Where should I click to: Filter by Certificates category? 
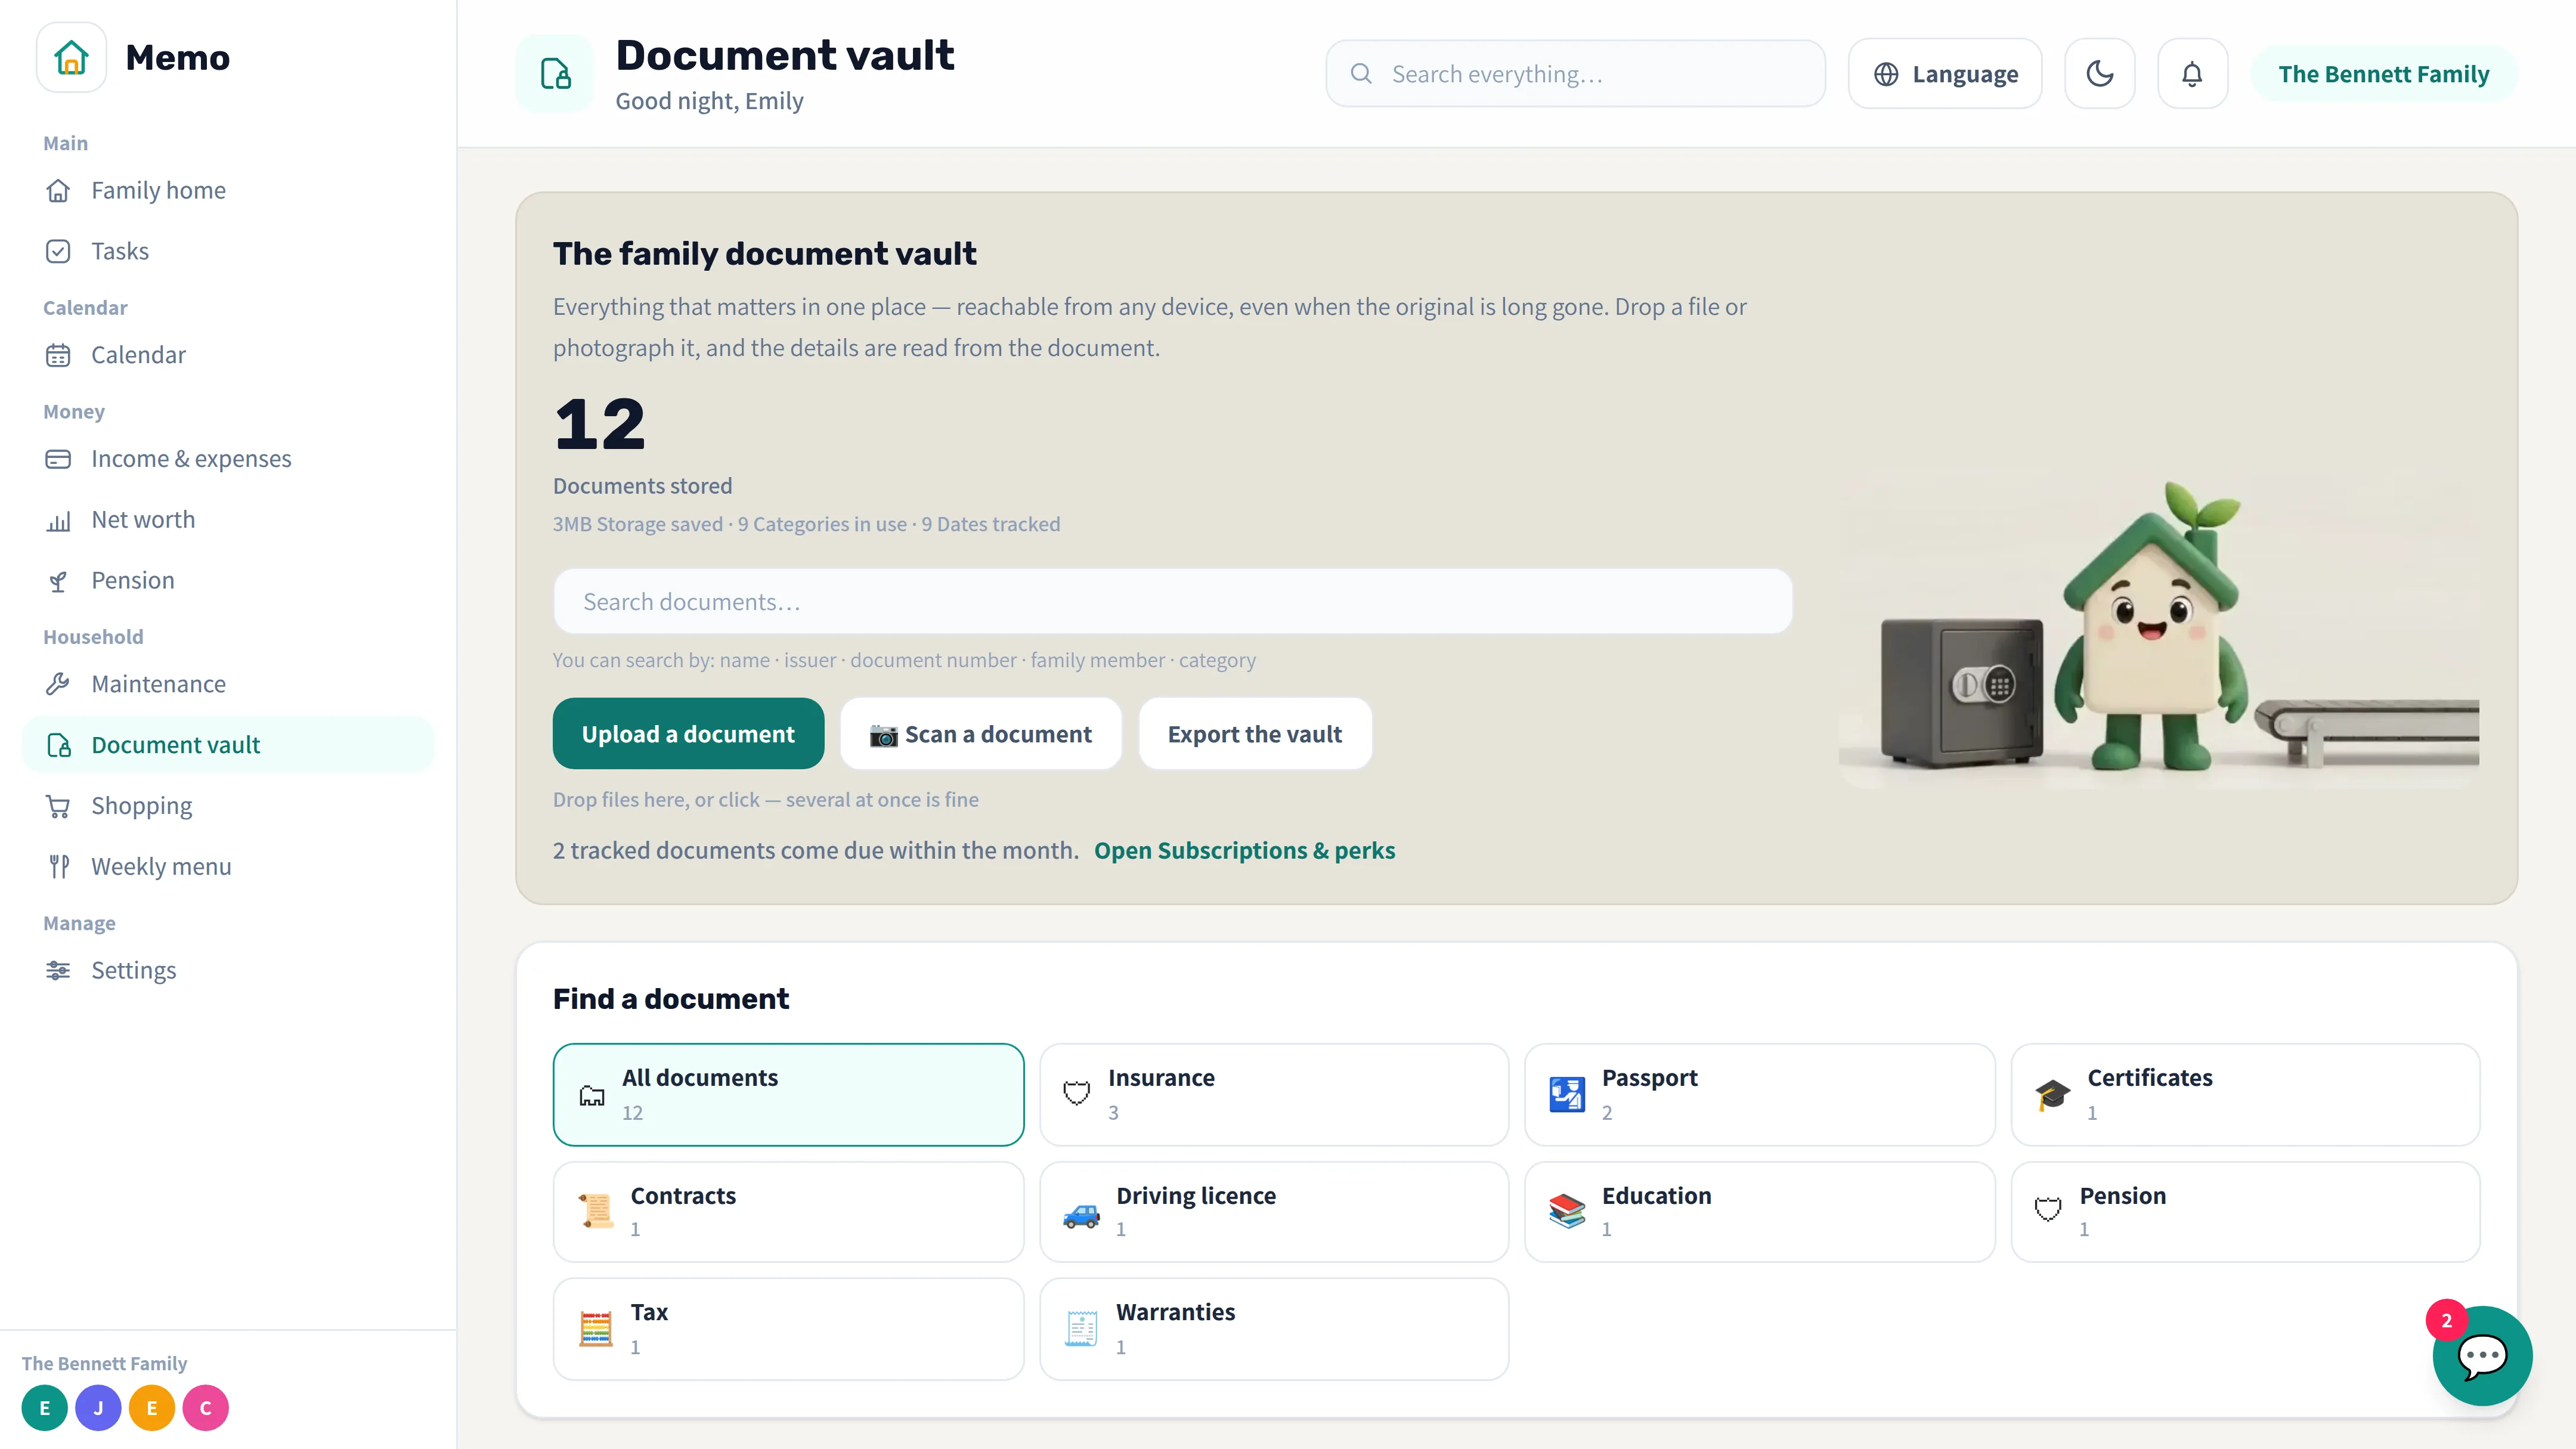coord(2245,1094)
